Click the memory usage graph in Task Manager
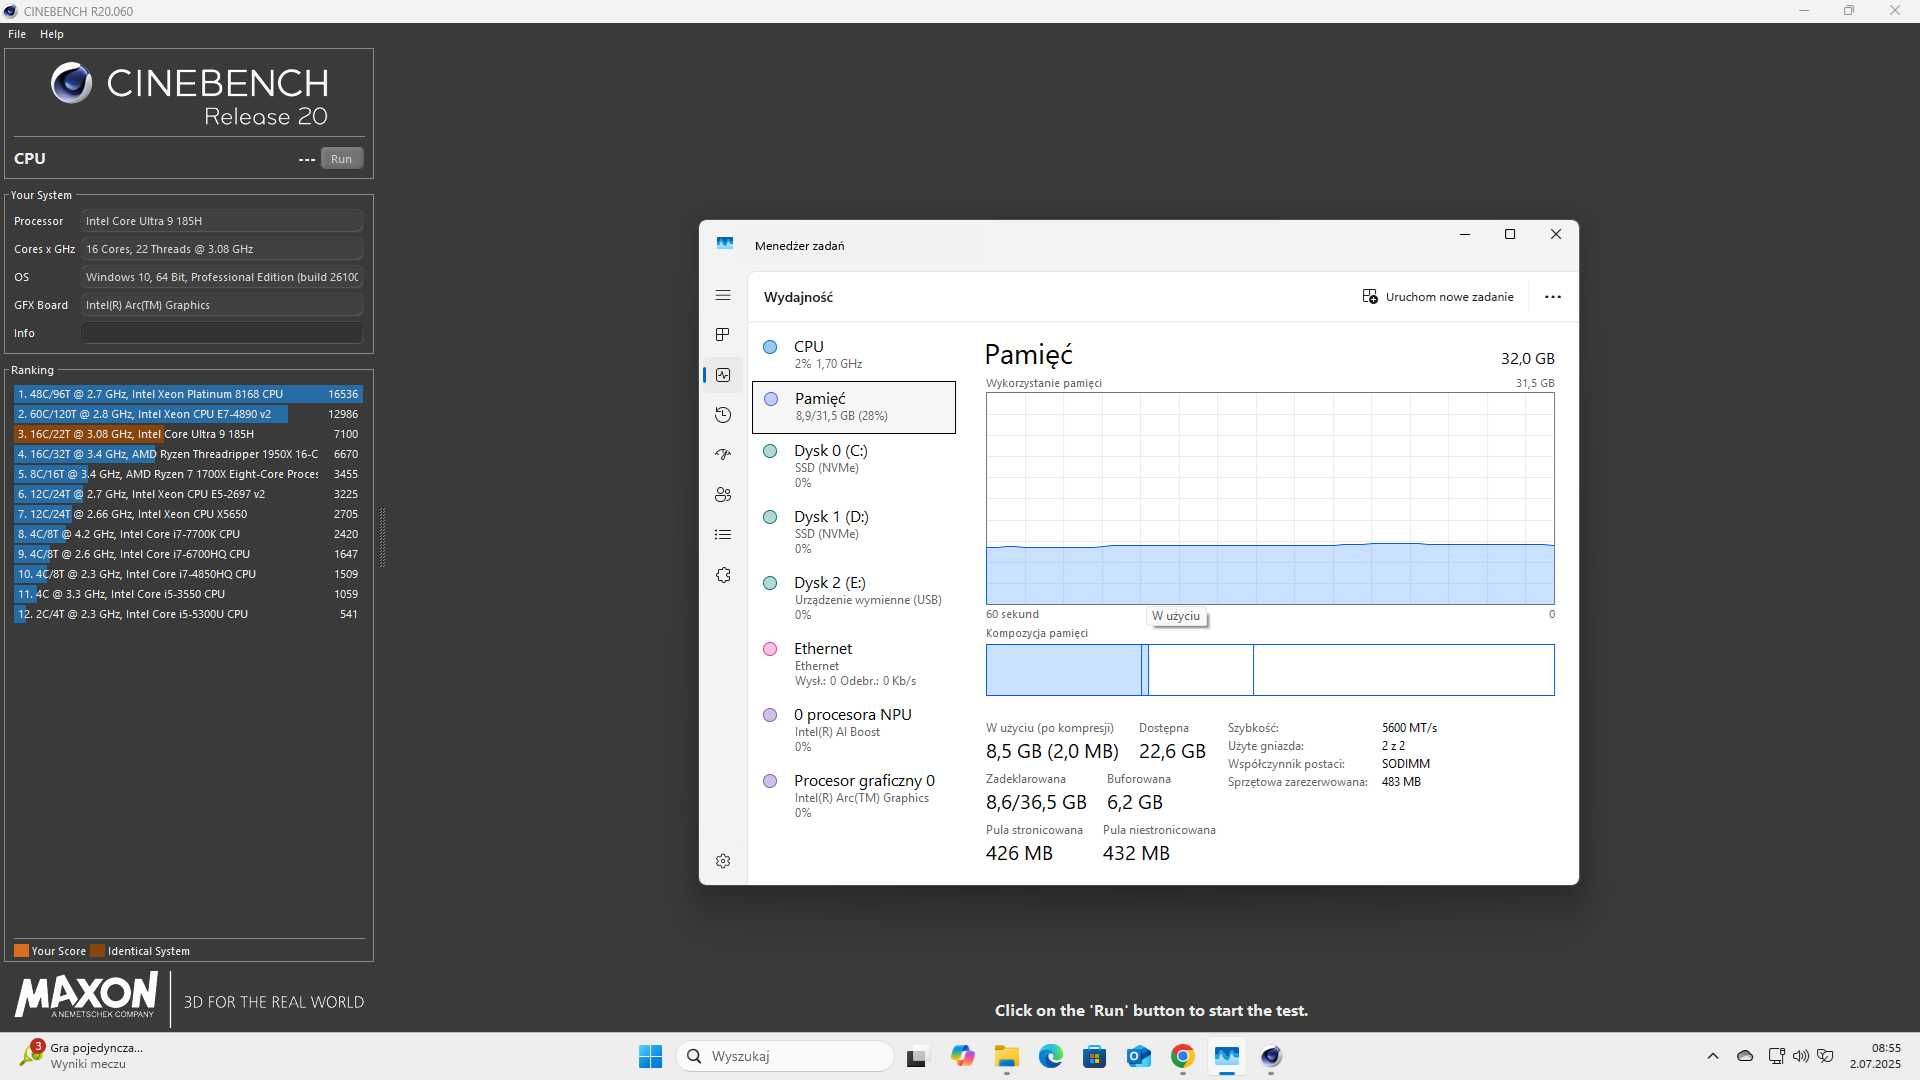 [x=1270, y=498]
